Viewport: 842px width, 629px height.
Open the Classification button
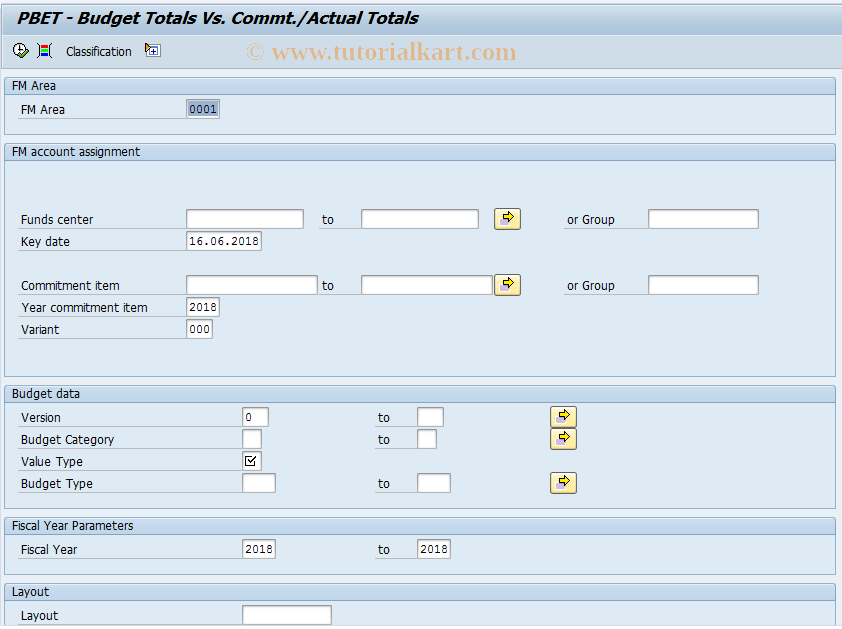tap(99, 52)
